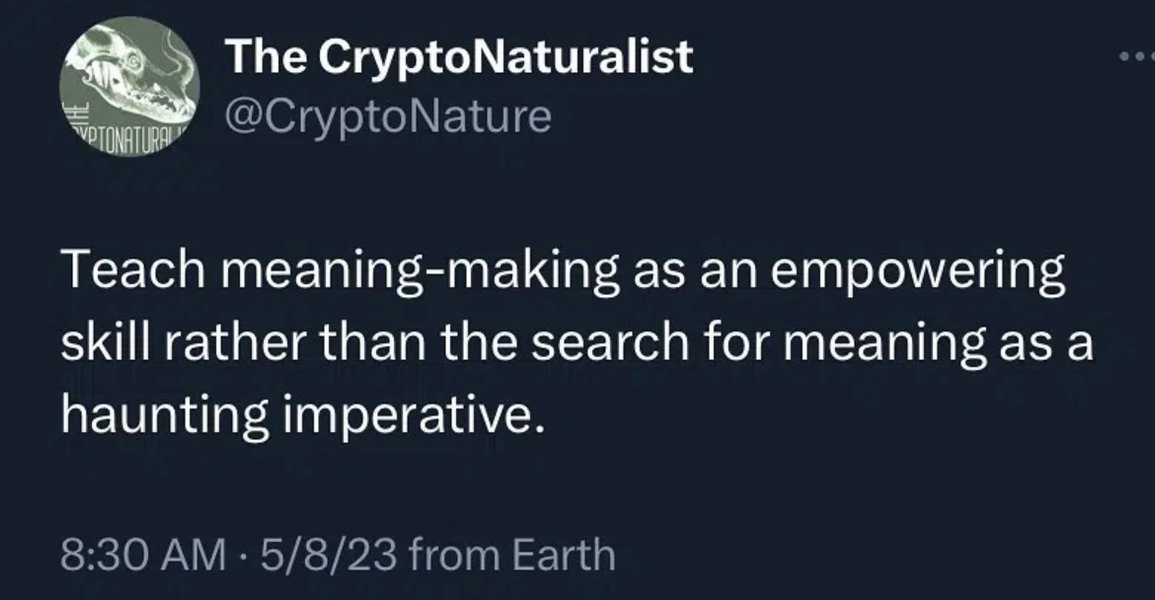Click the word "haunting" in the tweet
The image size is (1155, 600).
click(164, 417)
